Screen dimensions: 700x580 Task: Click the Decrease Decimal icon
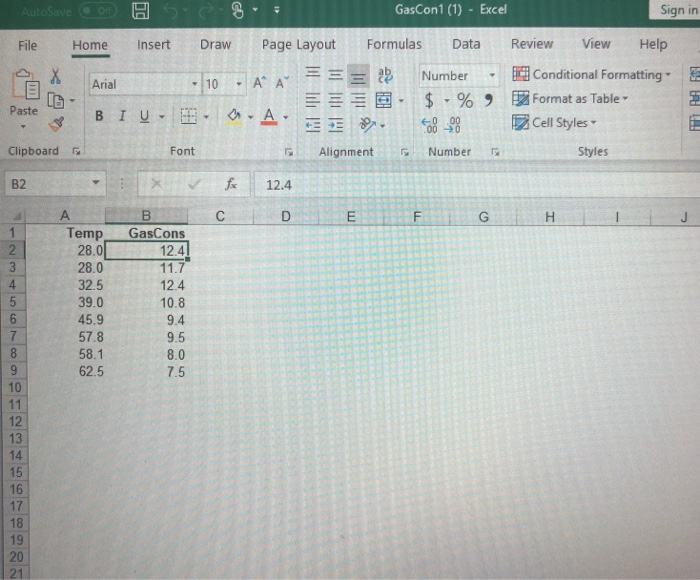(452, 125)
